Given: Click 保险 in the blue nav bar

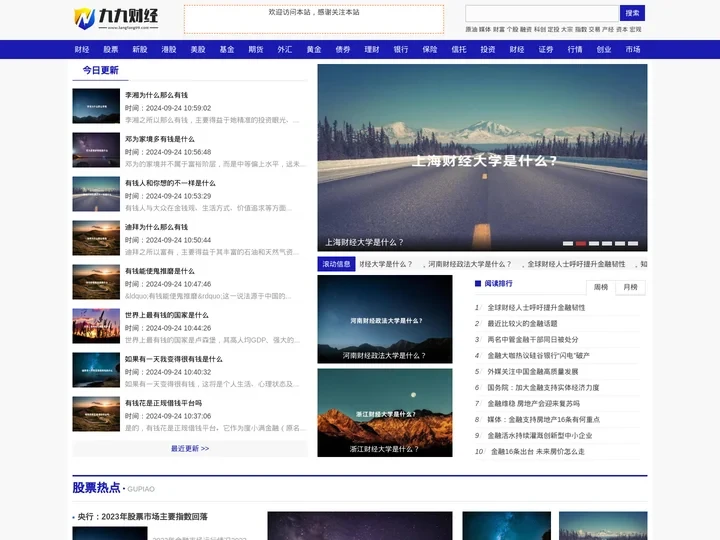Looking at the screenshot, I should click(x=430, y=50).
